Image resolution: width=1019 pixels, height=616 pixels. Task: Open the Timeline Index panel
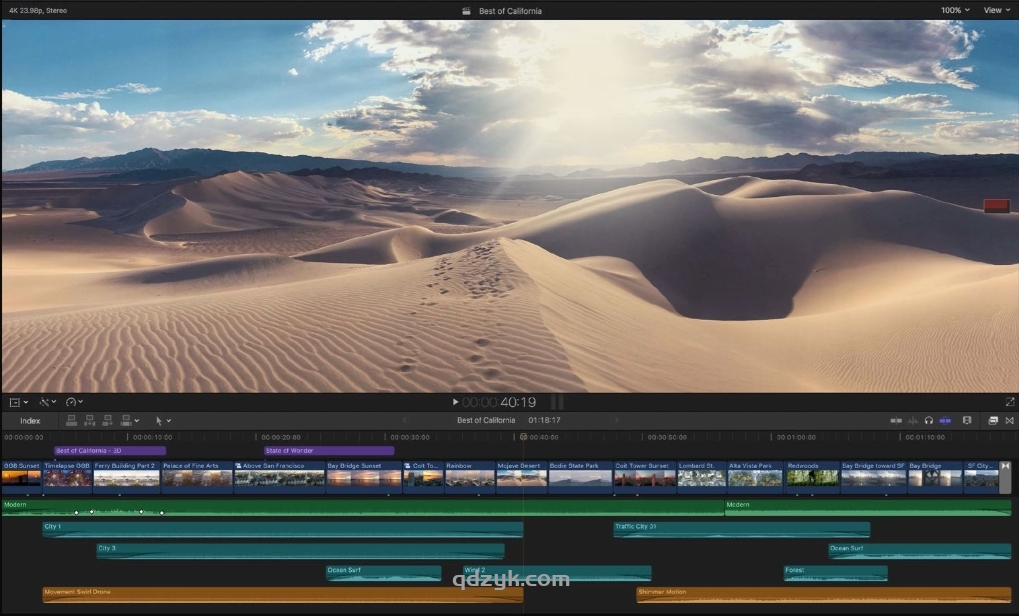coord(30,421)
